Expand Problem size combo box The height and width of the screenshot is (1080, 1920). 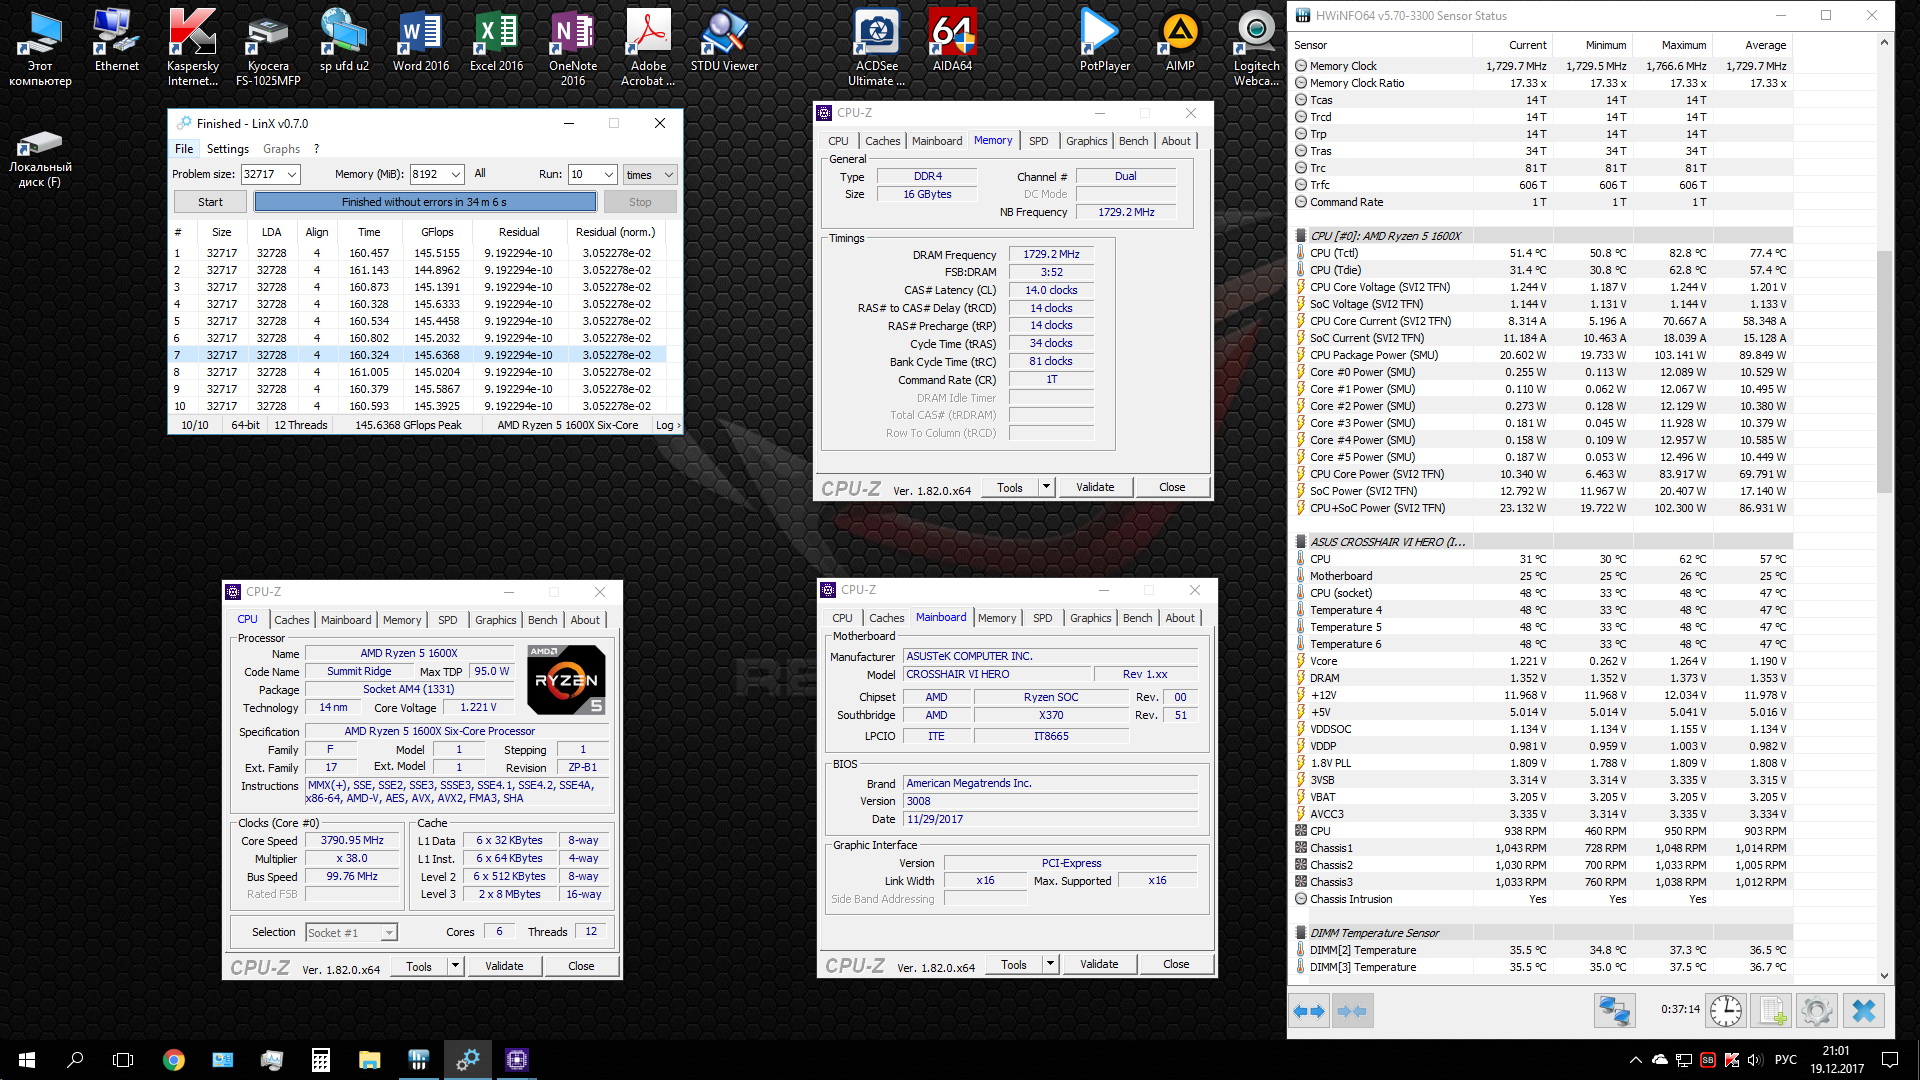coord(292,175)
